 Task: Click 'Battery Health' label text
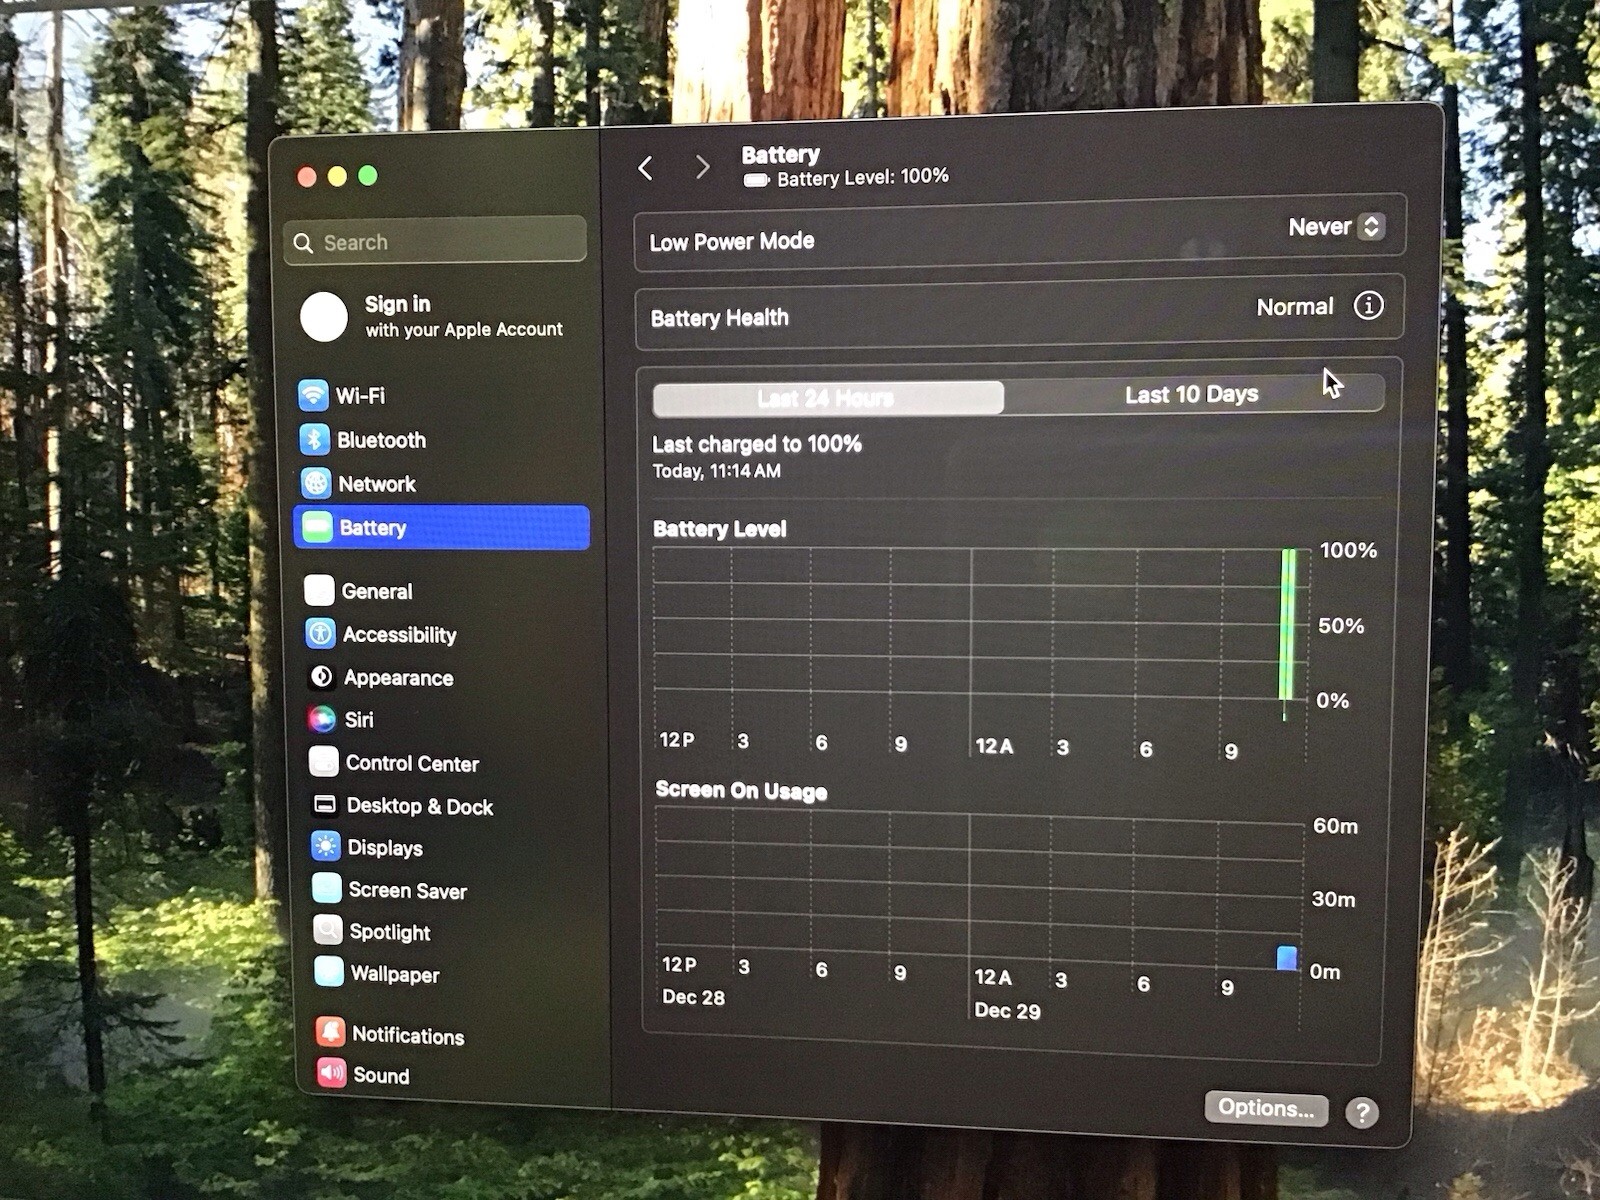point(720,318)
